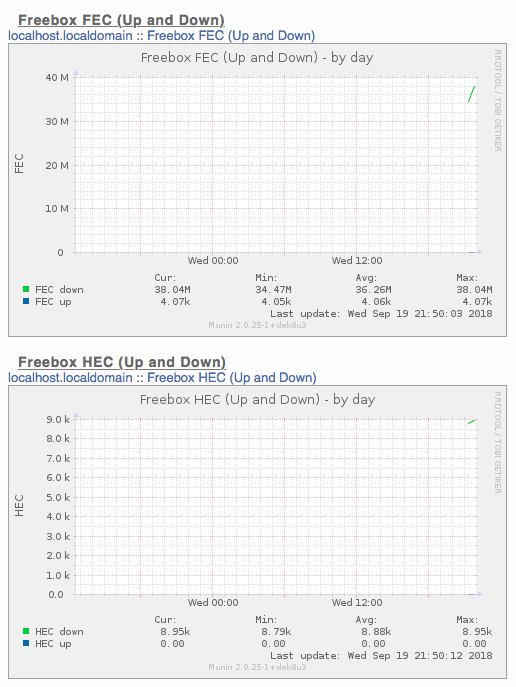Click the Wed 12:00 label under FEC graph
516x687 pixels.
click(x=357, y=261)
